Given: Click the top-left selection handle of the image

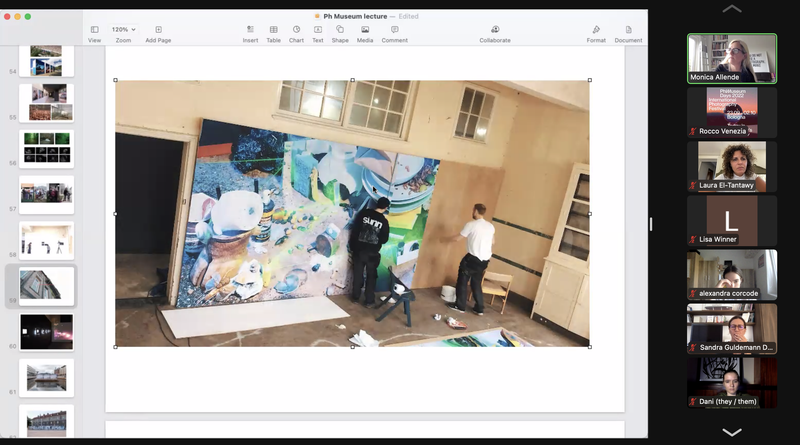Looking at the screenshot, I should click(115, 80).
